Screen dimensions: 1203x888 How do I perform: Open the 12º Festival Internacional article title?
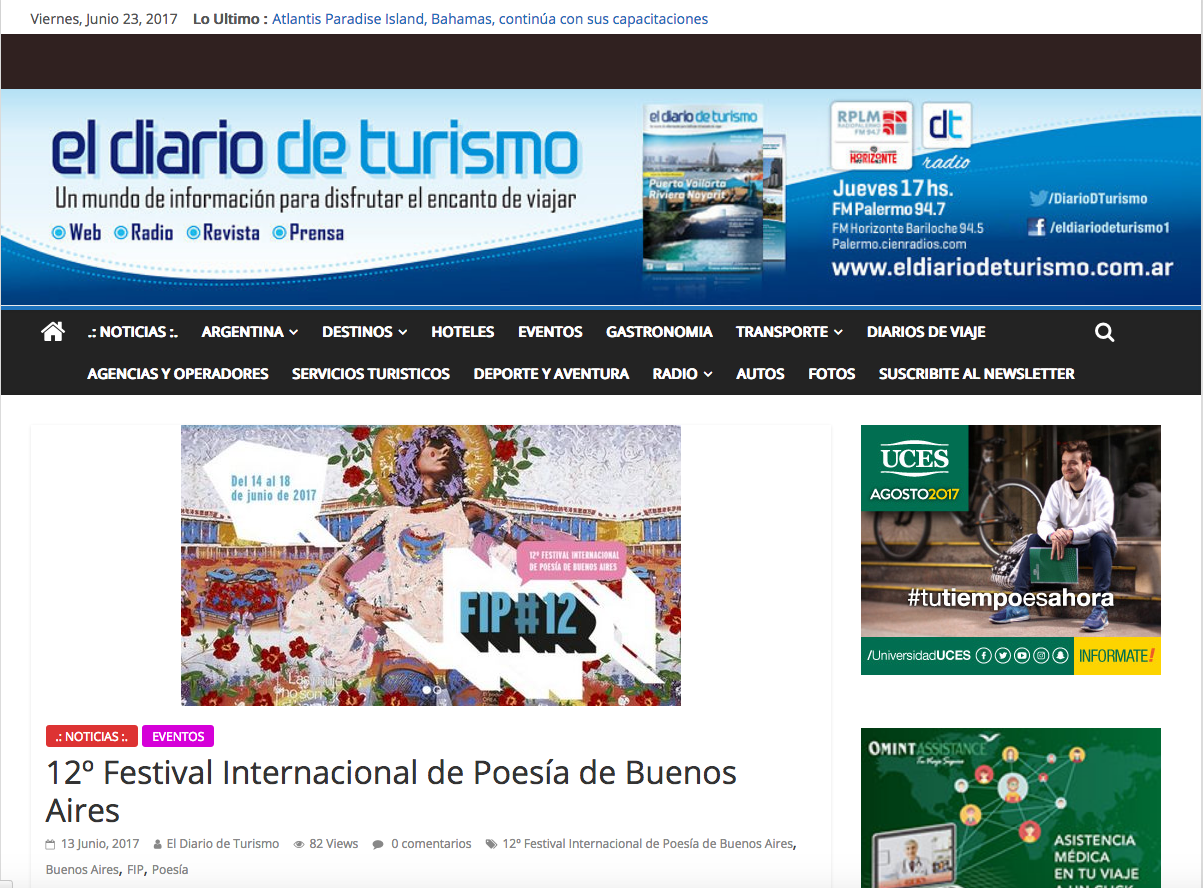[391, 791]
